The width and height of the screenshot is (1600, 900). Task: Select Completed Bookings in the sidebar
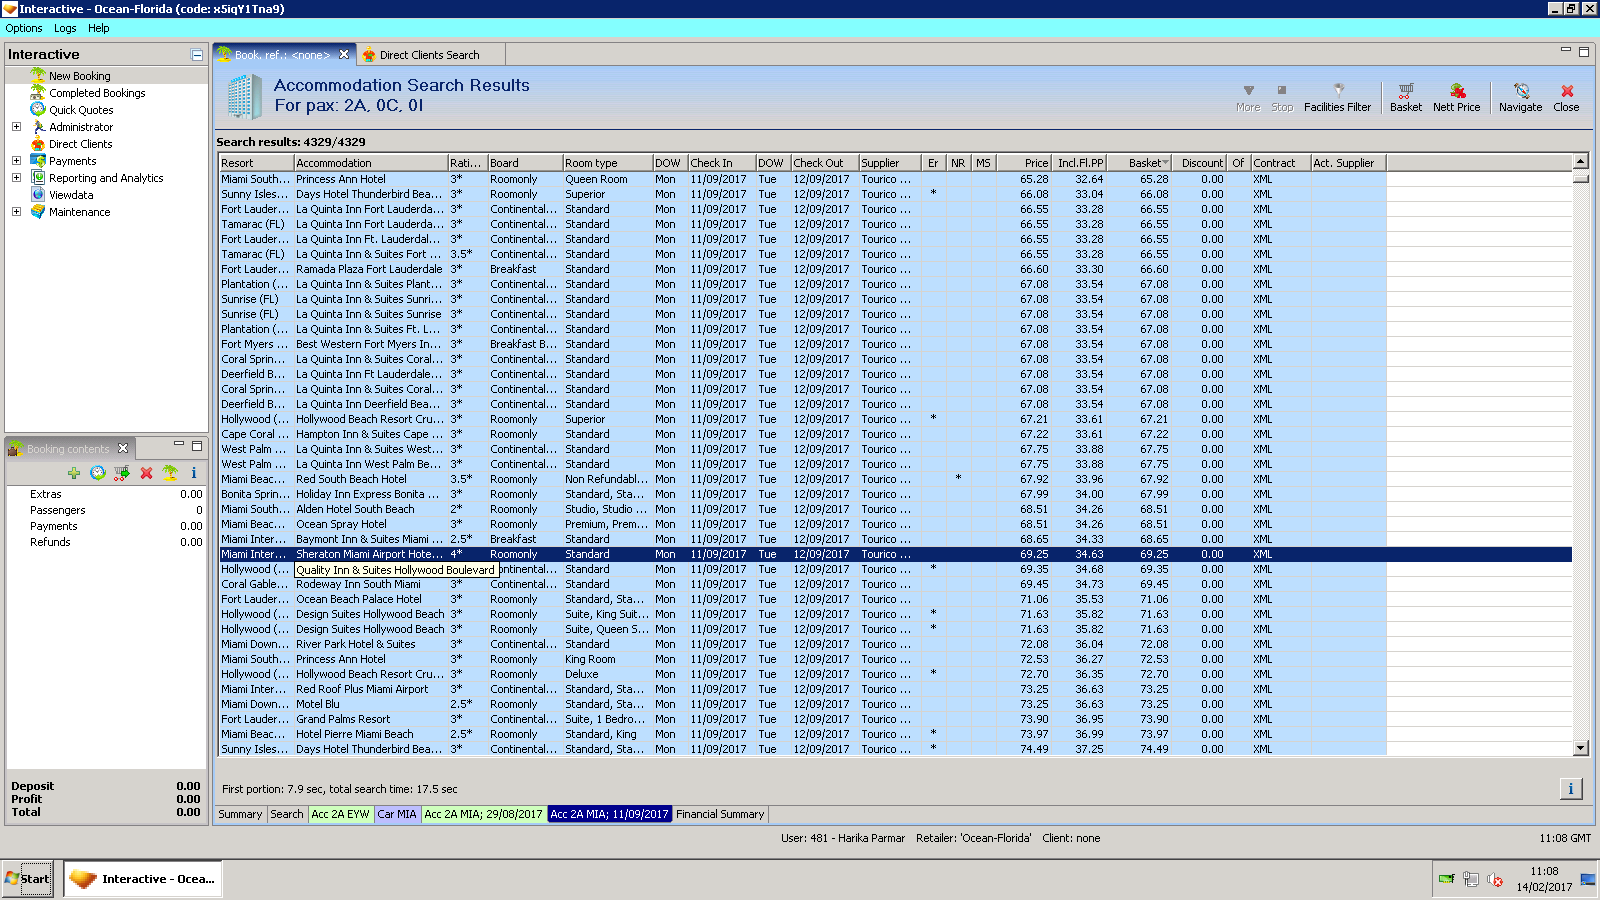click(97, 93)
